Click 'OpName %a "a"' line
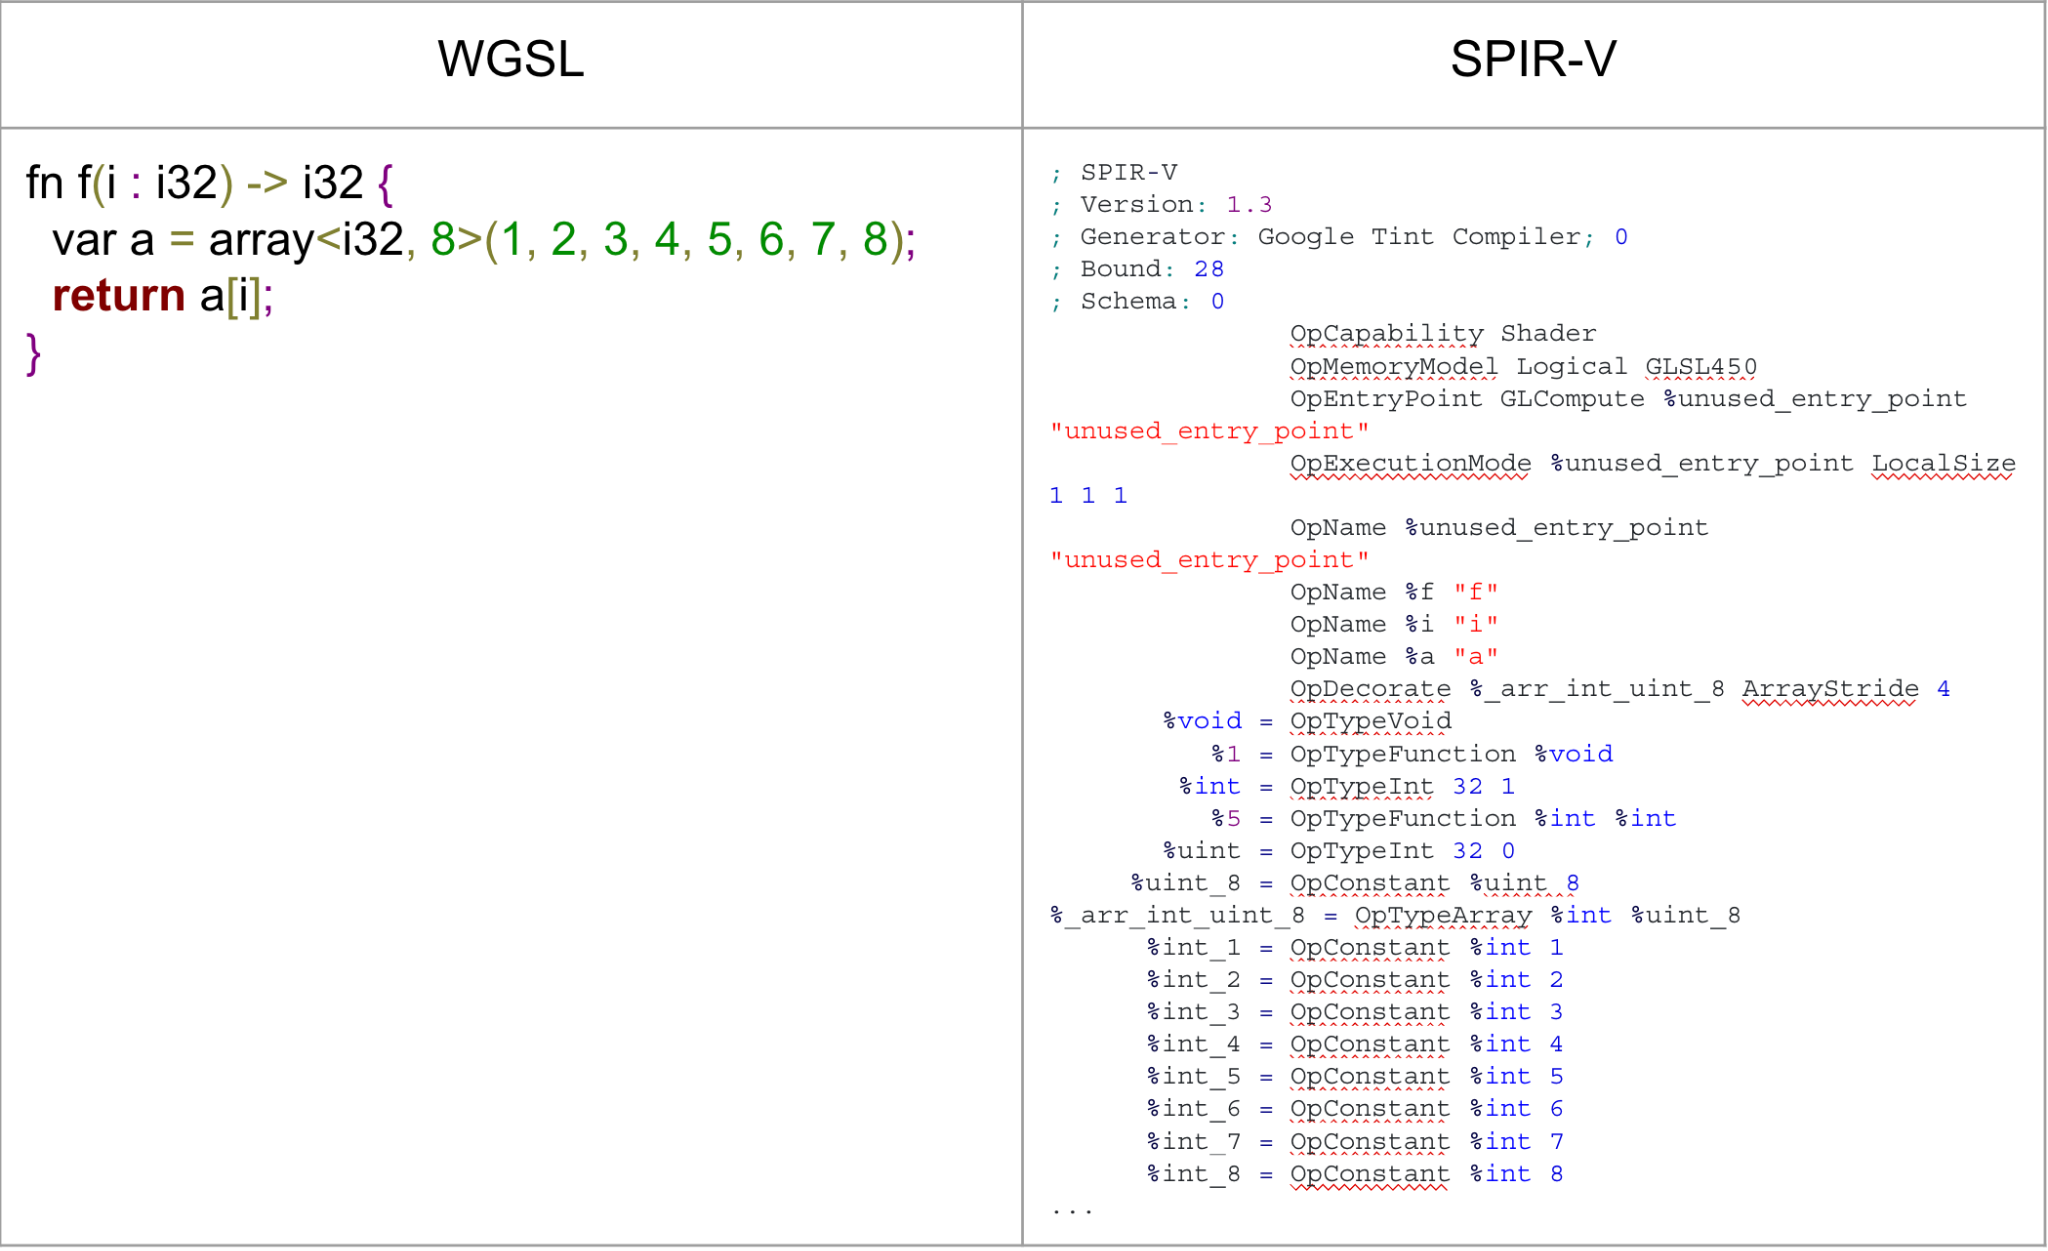Image resolution: width=2048 pixels, height=1251 pixels. pos(1393,657)
